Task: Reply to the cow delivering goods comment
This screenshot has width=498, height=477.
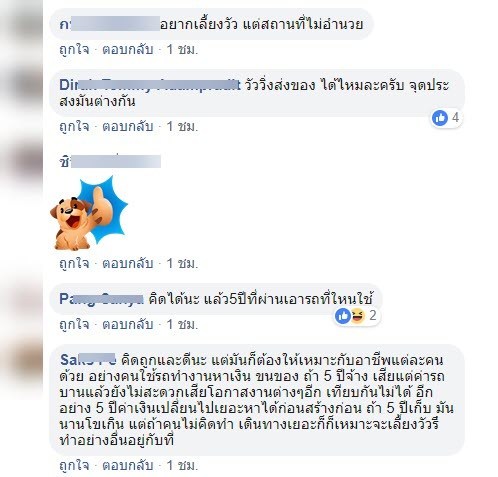Action: [127, 126]
